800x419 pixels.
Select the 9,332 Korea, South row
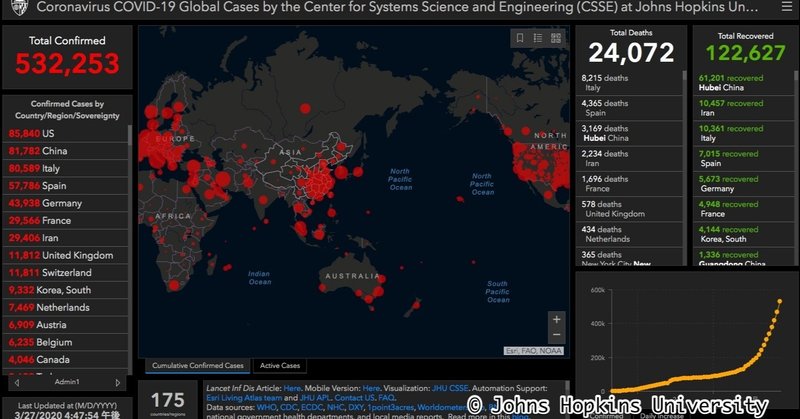[66, 290]
